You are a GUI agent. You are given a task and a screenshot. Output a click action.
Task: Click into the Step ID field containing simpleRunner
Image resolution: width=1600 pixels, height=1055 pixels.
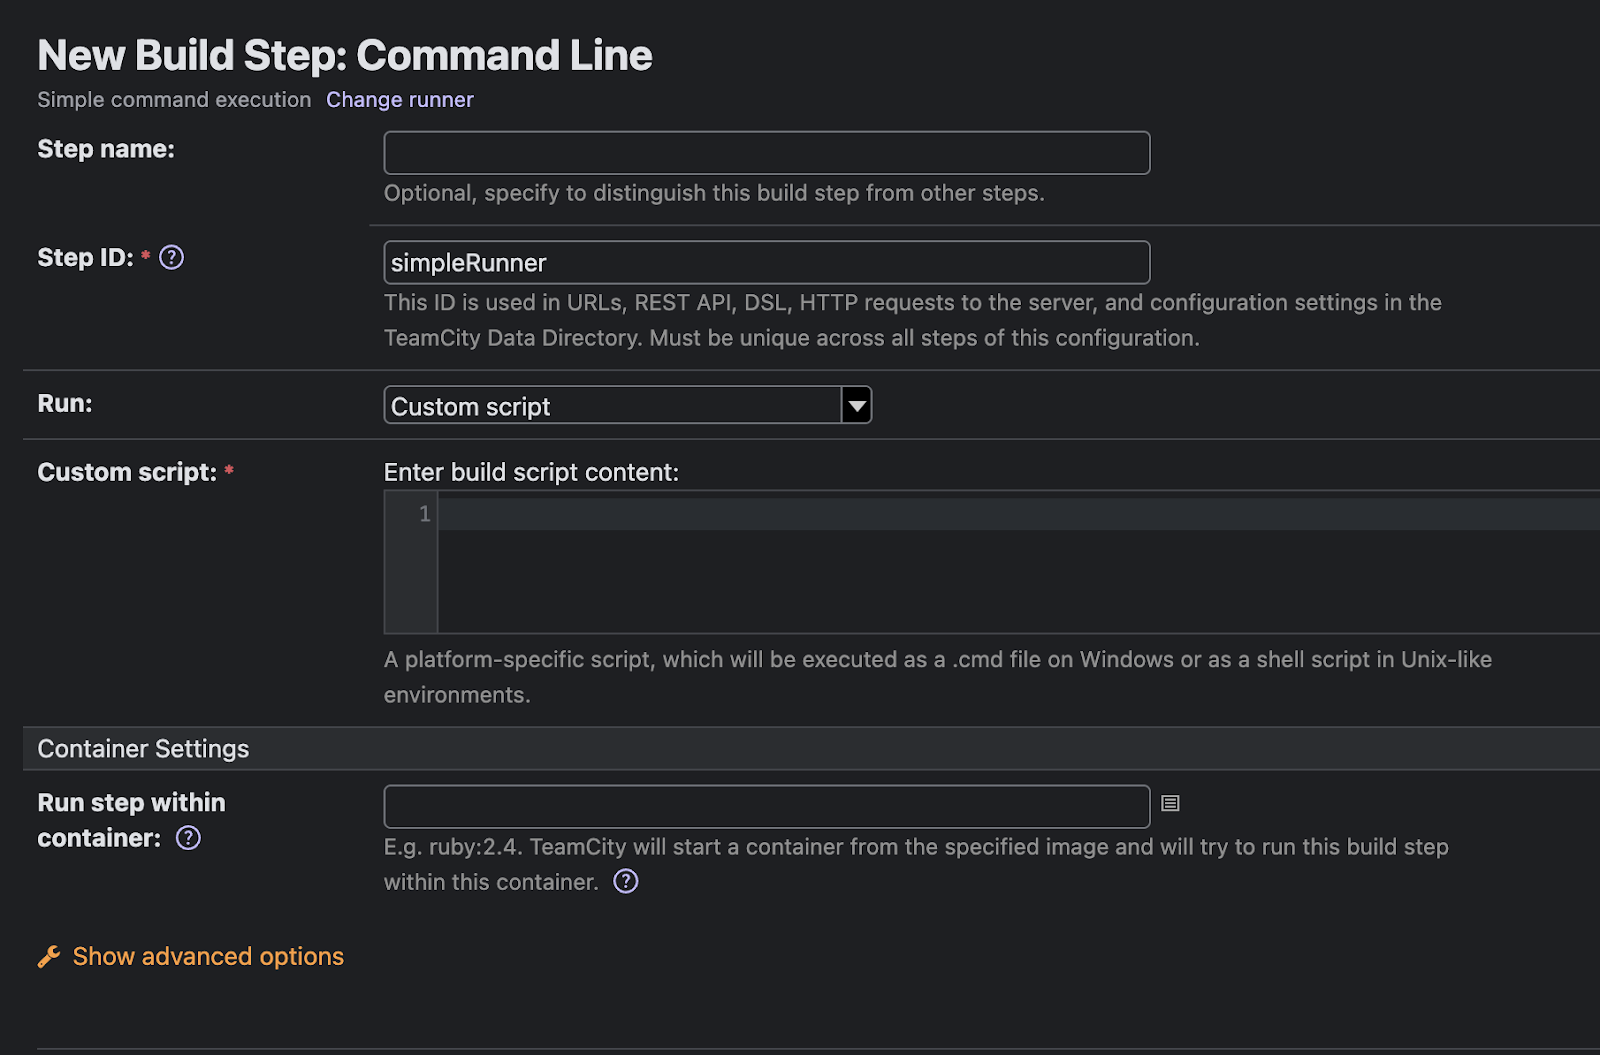tap(766, 263)
